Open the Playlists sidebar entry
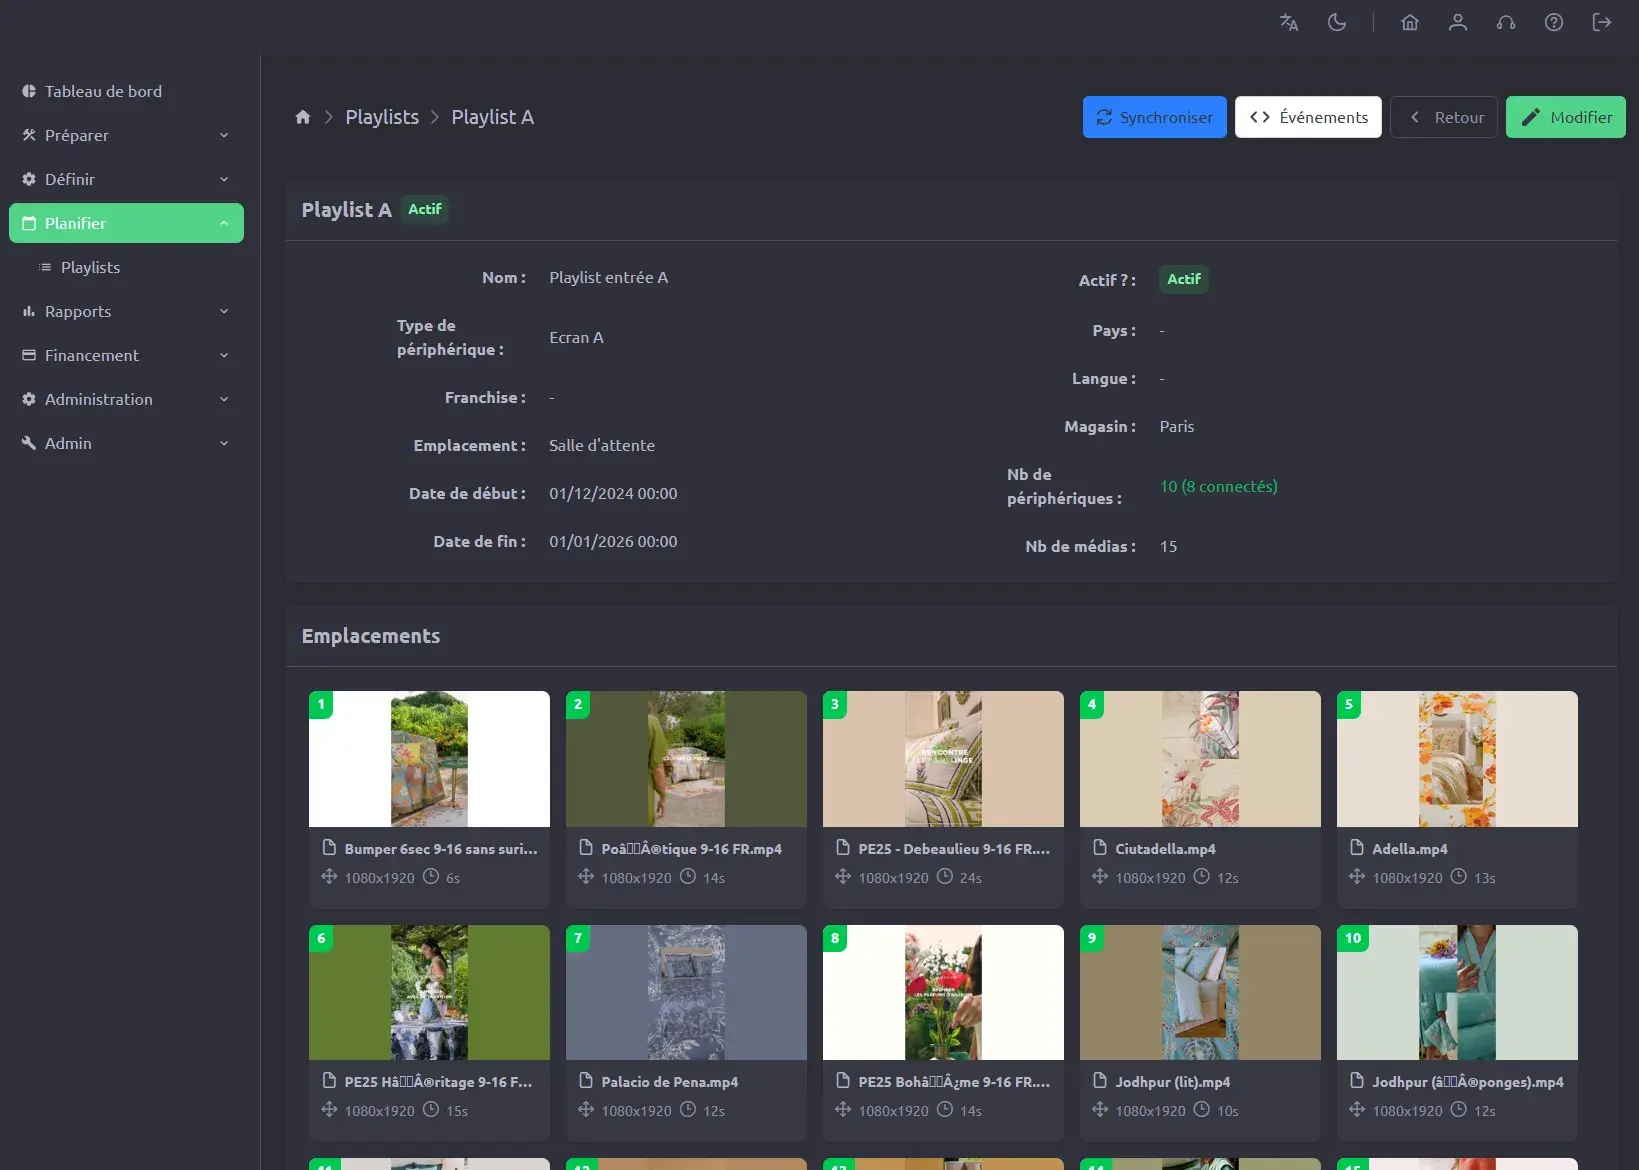The height and width of the screenshot is (1170, 1639). tap(91, 267)
